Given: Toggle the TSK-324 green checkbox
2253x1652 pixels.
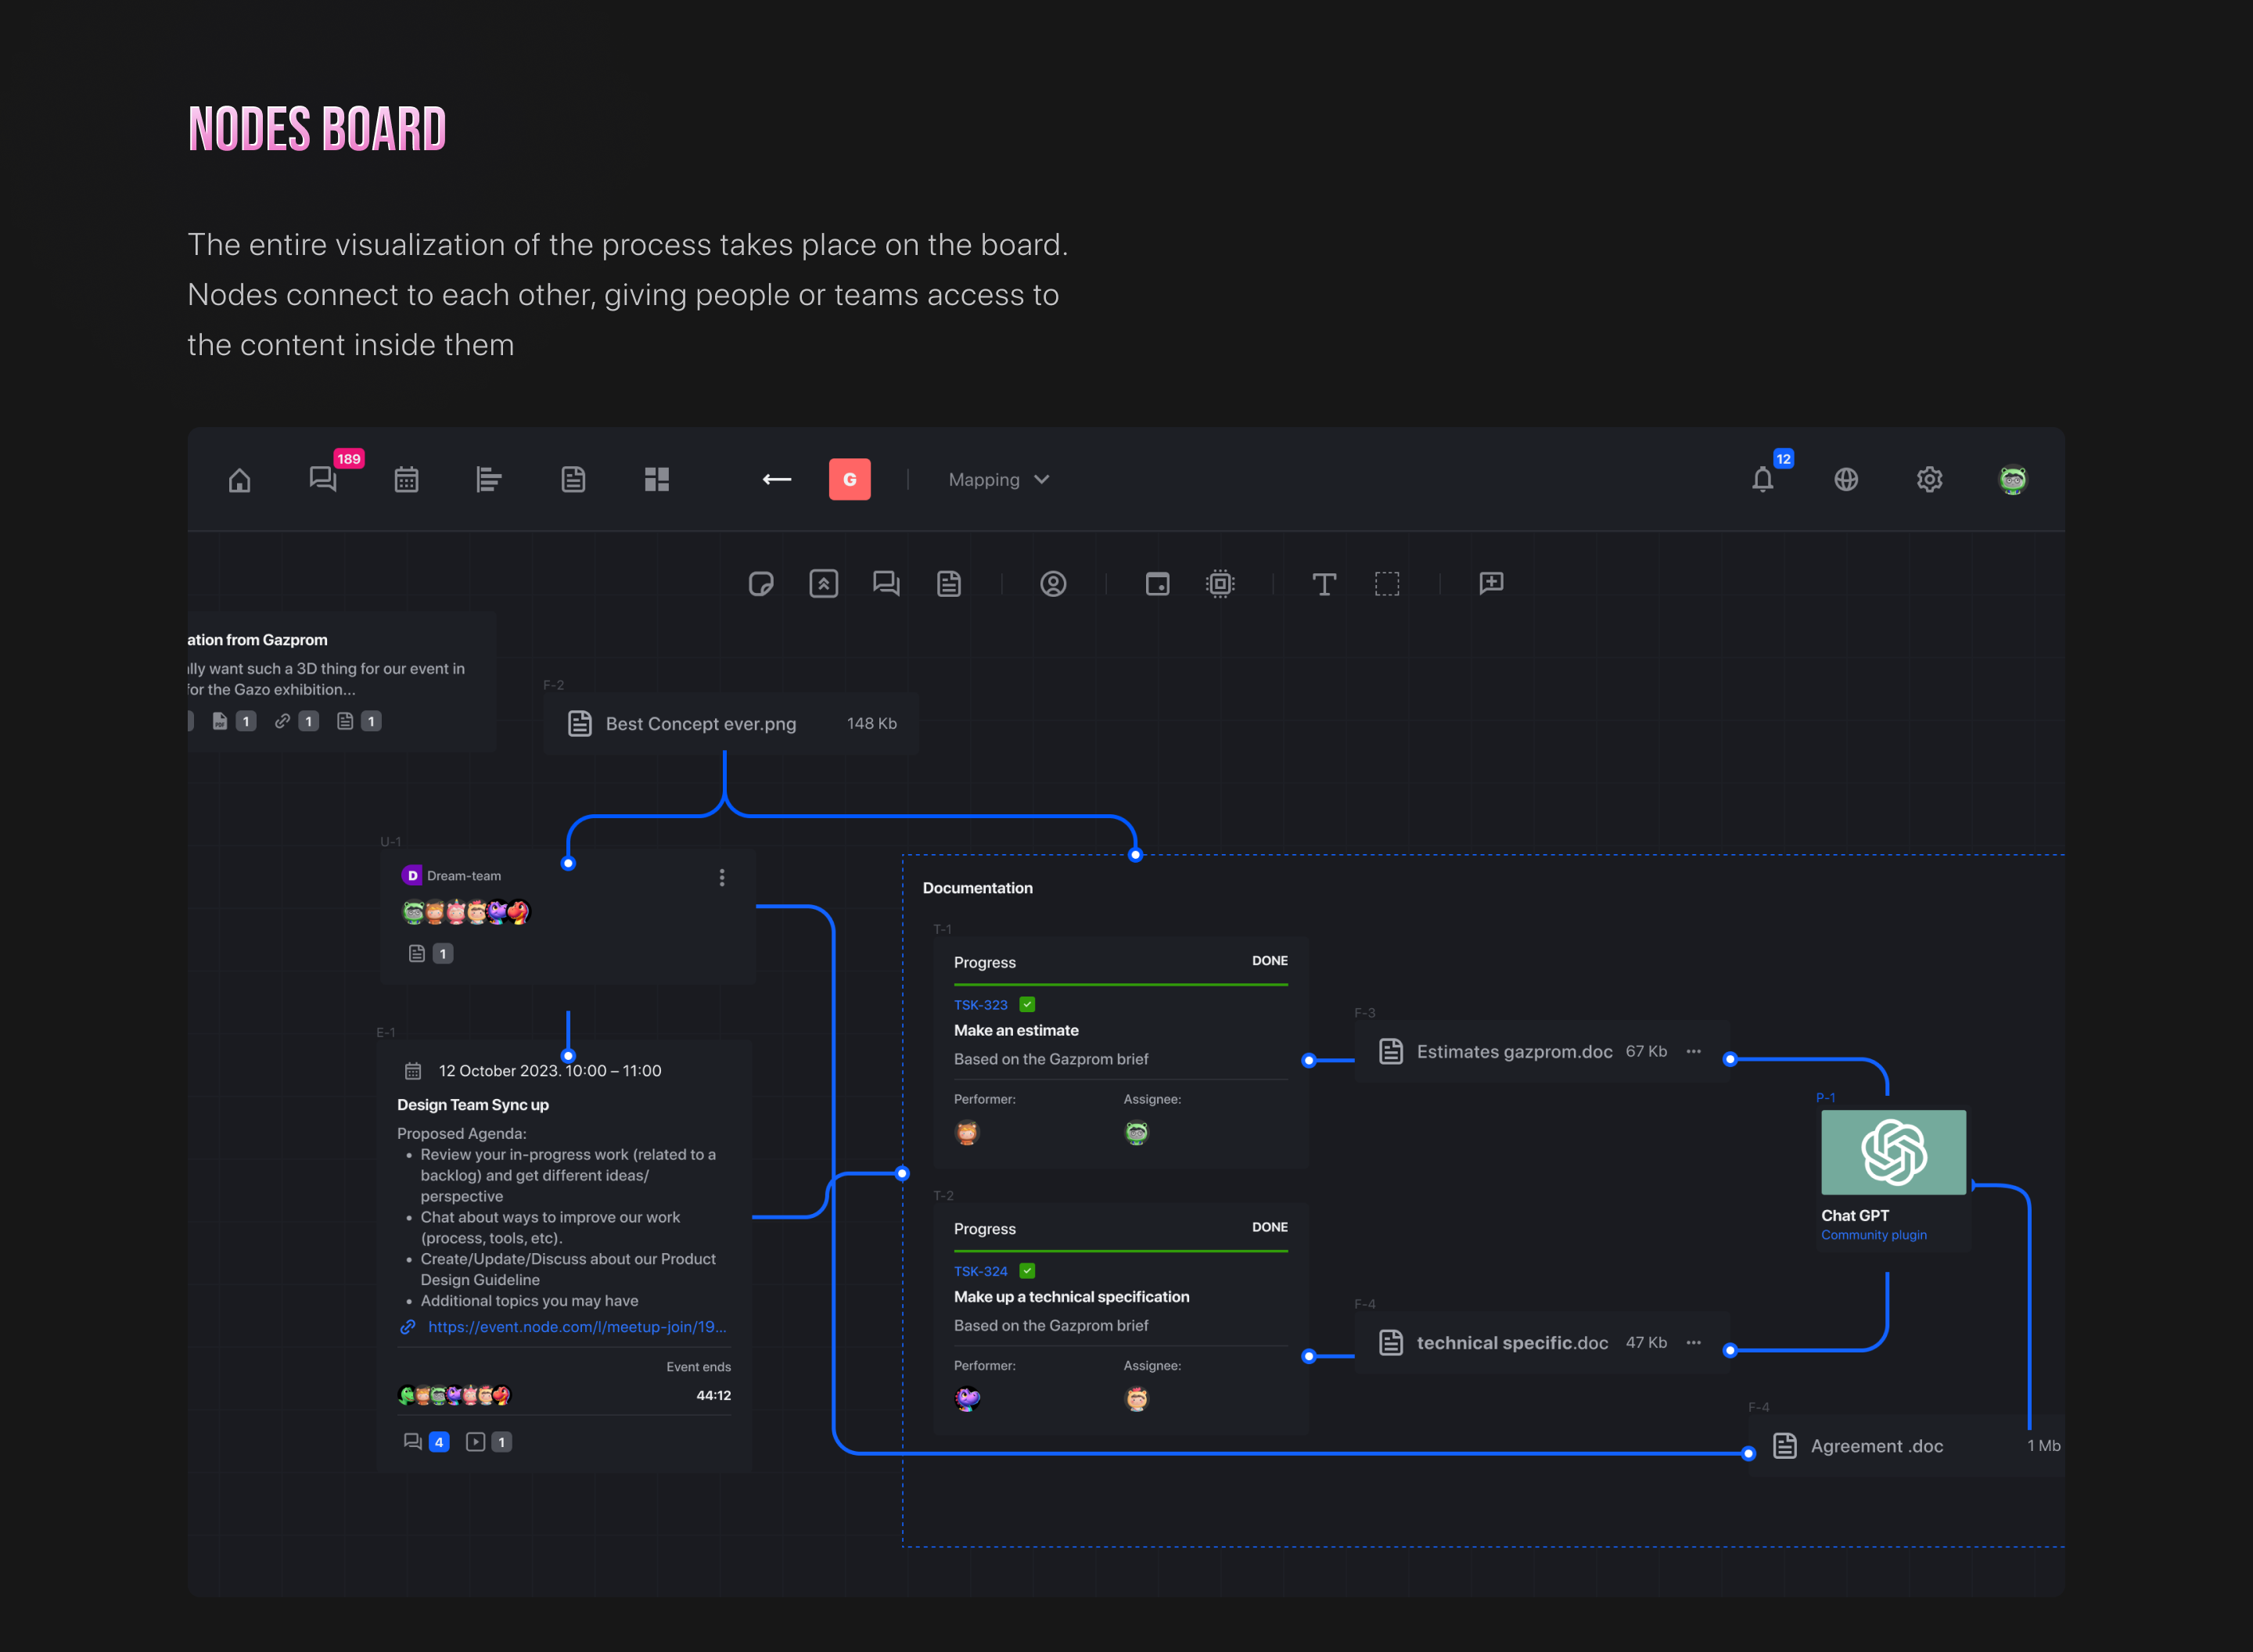Looking at the screenshot, I should (1027, 1271).
